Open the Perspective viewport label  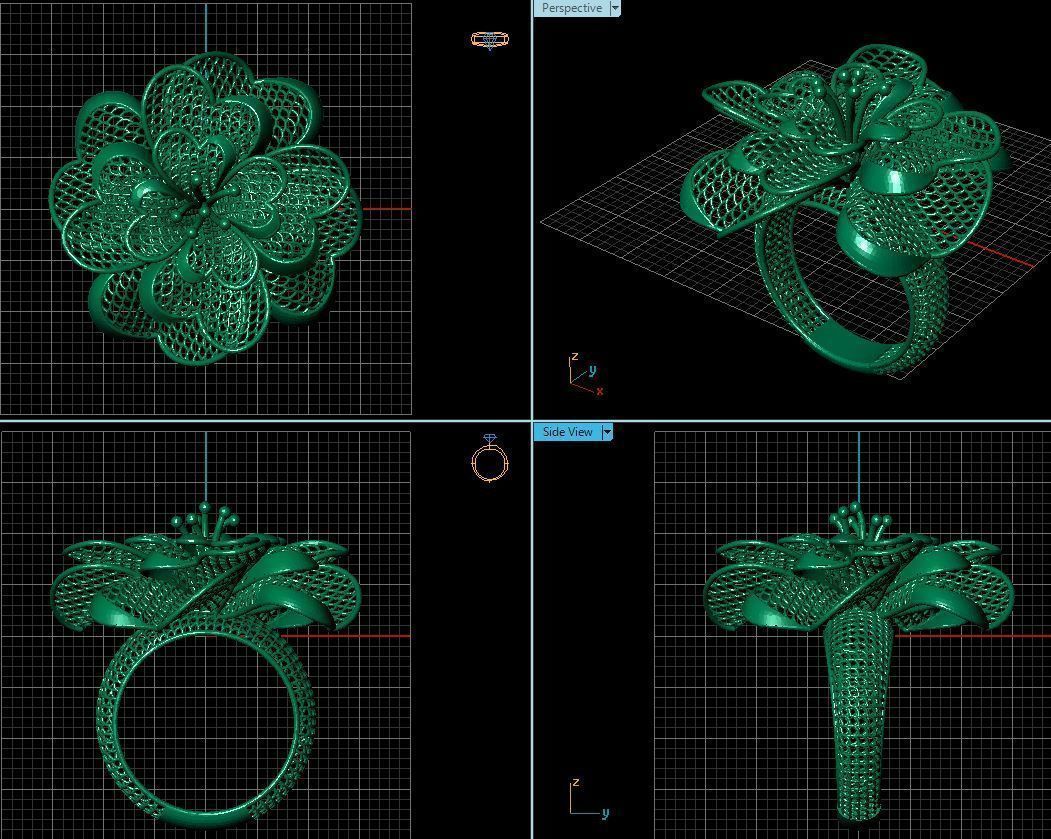tap(572, 8)
